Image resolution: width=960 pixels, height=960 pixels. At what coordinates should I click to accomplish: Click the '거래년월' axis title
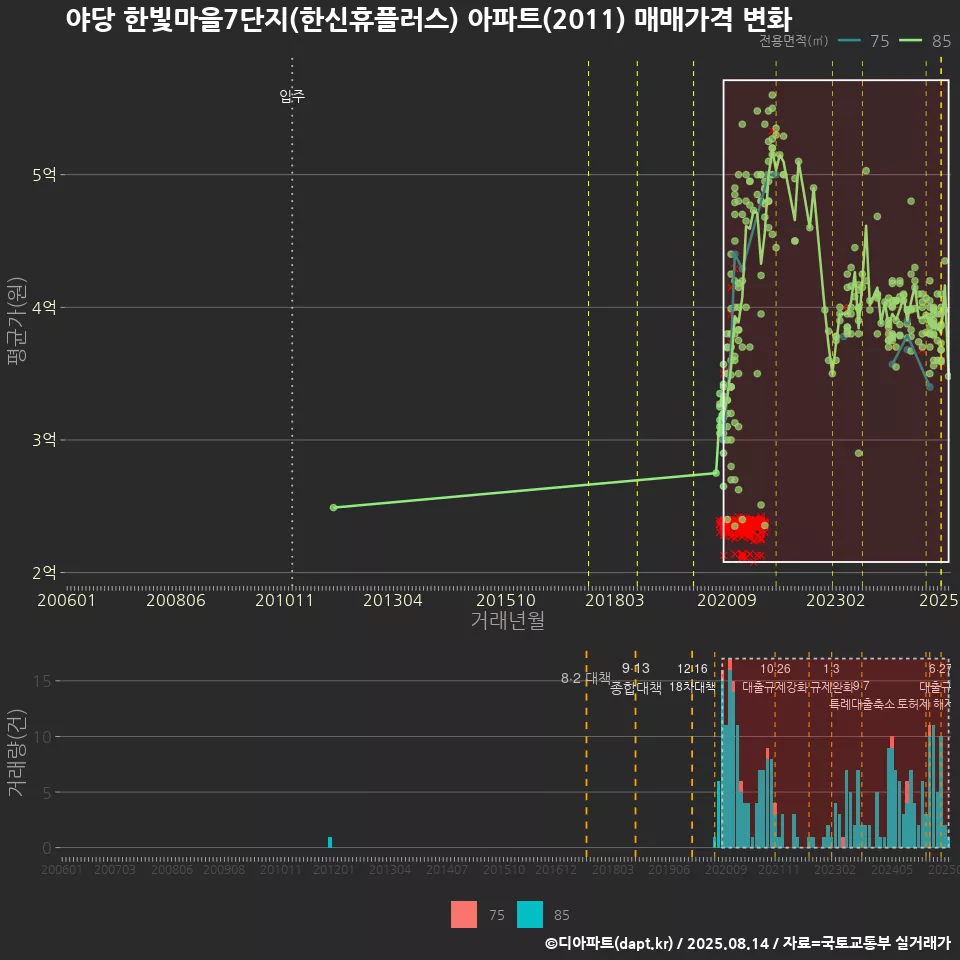[508, 620]
